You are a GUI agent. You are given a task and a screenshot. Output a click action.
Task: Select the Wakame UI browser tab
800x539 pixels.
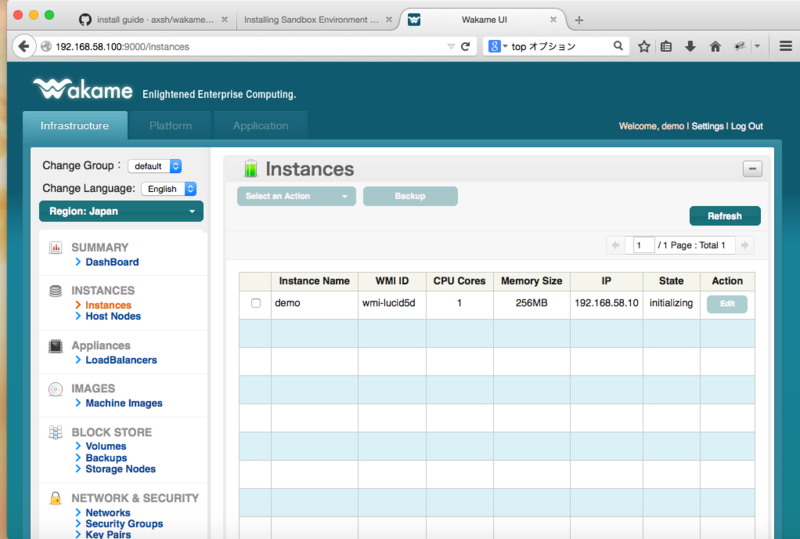pyautogui.click(x=484, y=20)
